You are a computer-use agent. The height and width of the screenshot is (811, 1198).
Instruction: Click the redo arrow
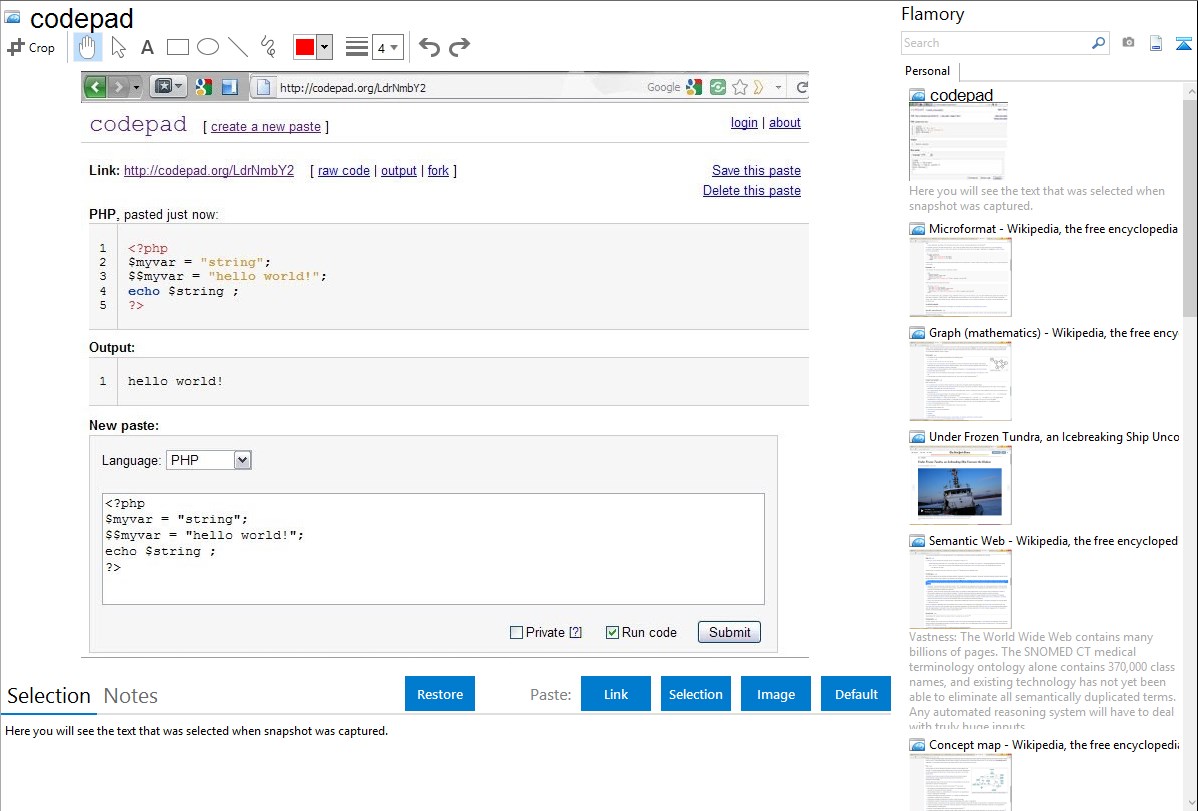(459, 47)
